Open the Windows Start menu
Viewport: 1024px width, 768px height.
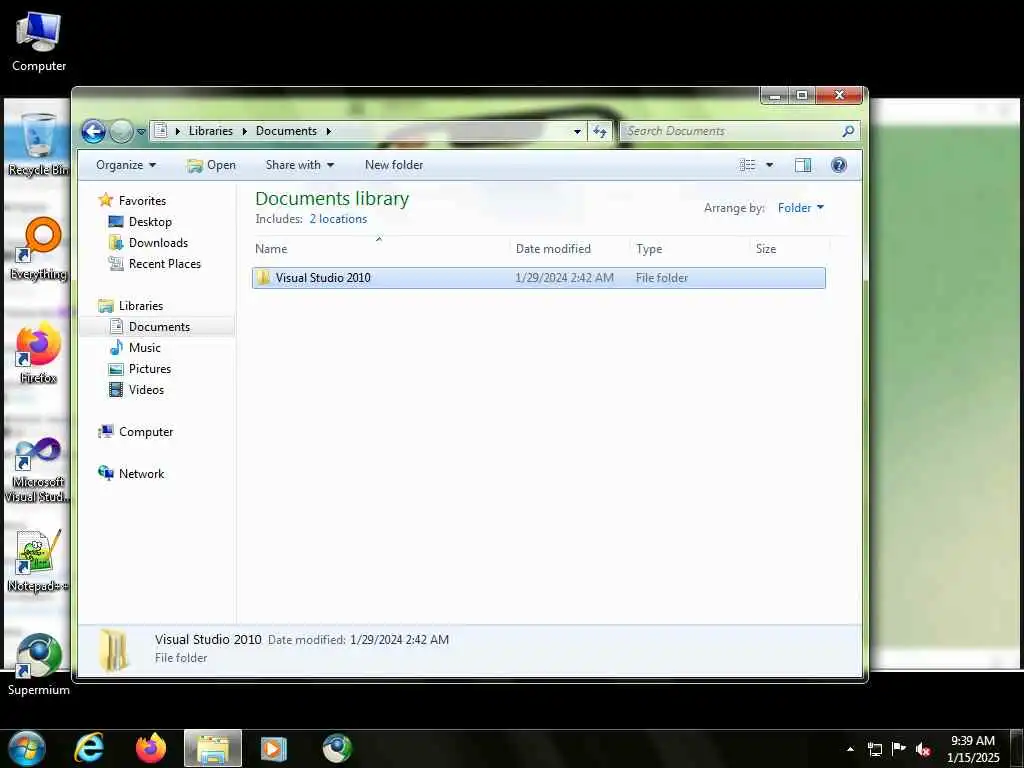coord(26,748)
